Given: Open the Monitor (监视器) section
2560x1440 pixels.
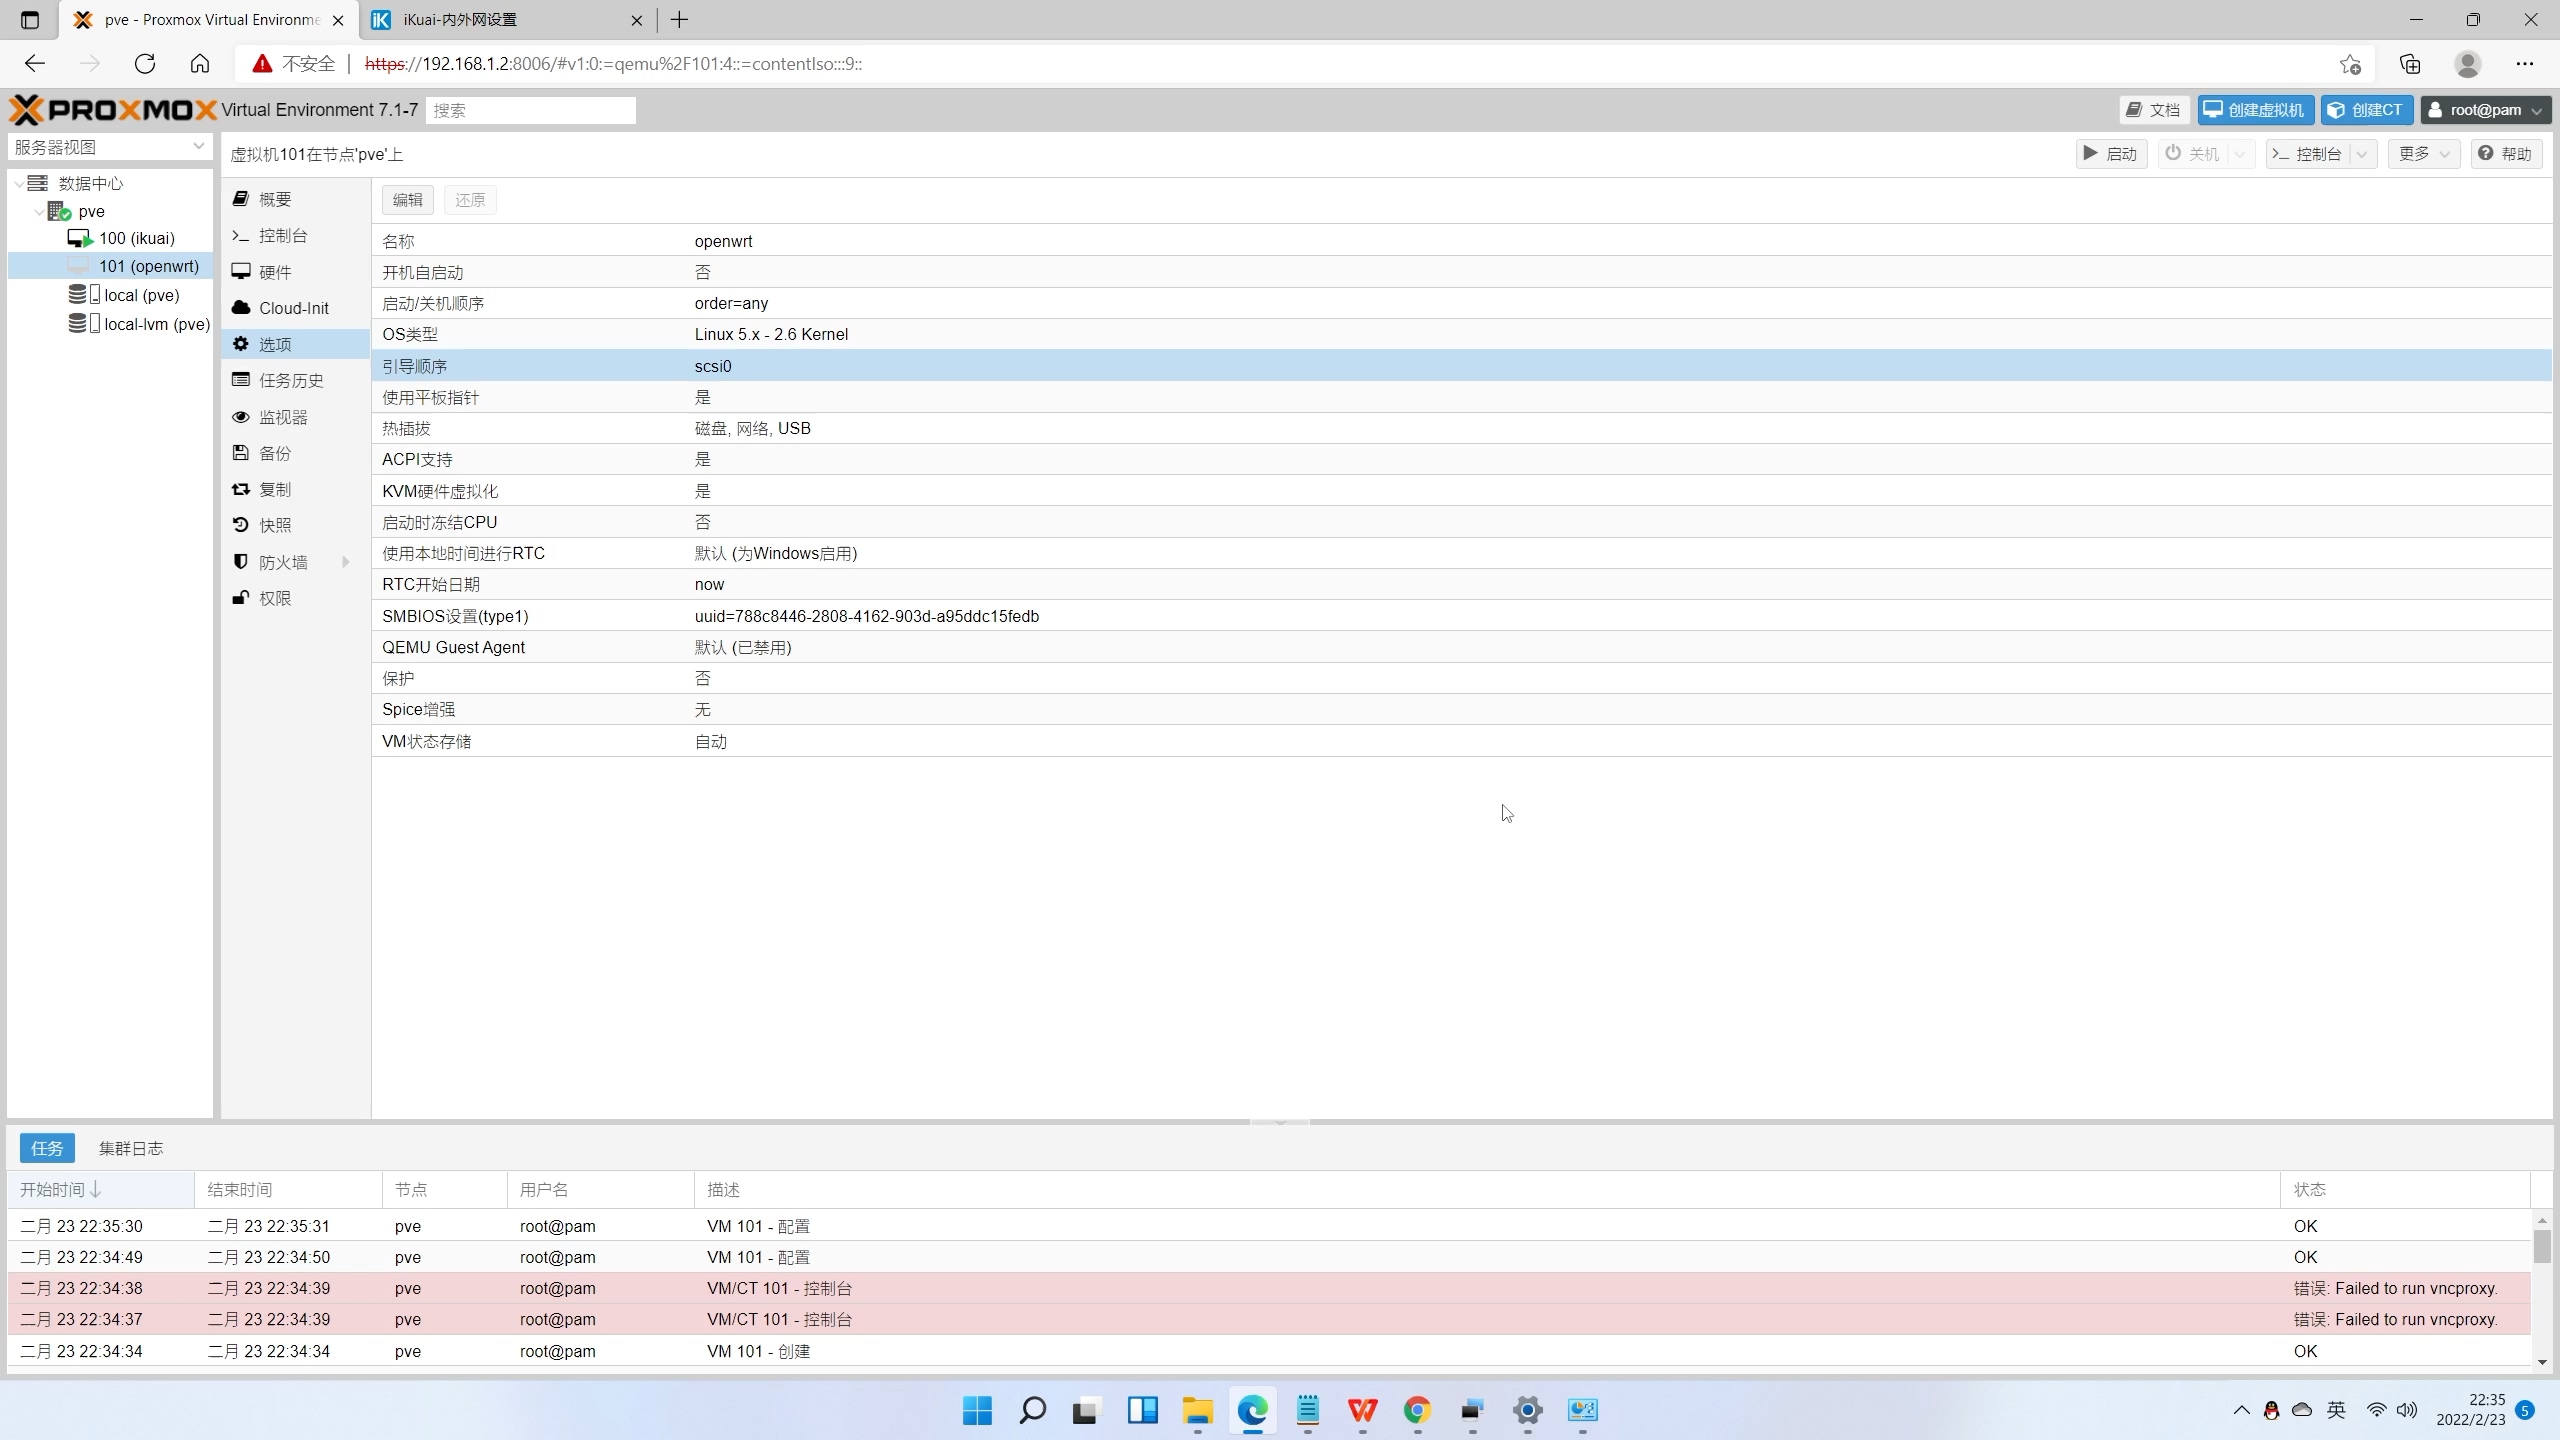Looking at the screenshot, I should 282,417.
